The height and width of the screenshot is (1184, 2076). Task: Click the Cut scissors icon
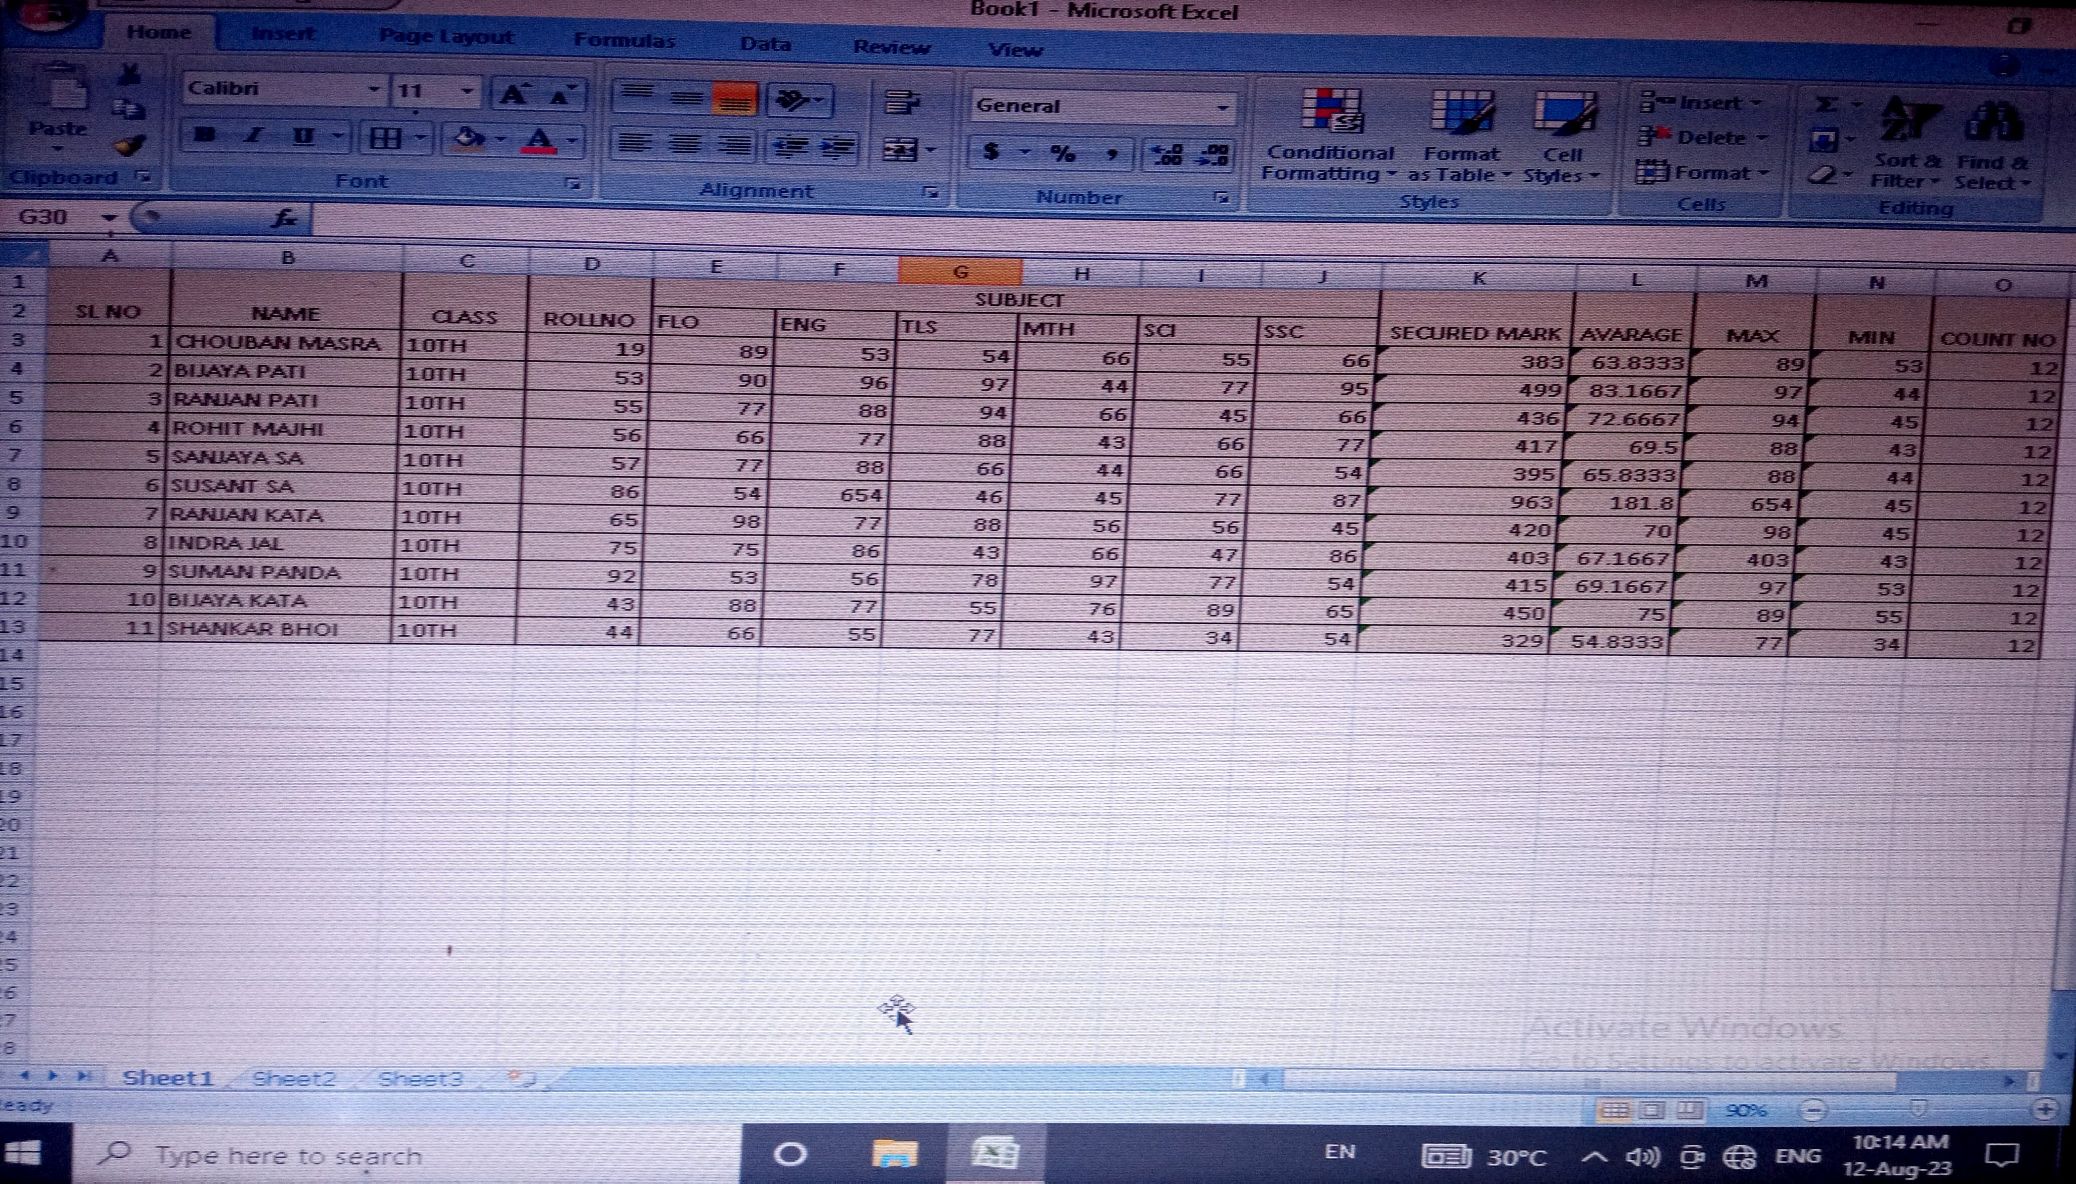pyautogui.click(x=130, y=74)
